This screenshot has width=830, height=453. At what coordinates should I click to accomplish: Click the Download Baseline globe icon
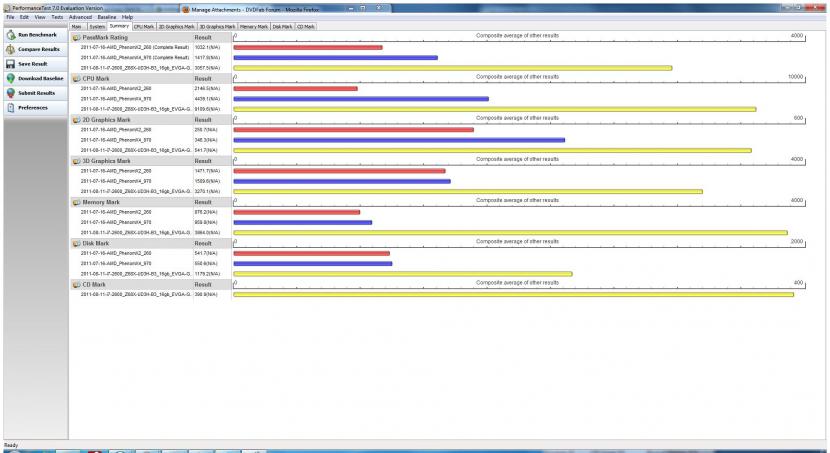click(11, 78)
